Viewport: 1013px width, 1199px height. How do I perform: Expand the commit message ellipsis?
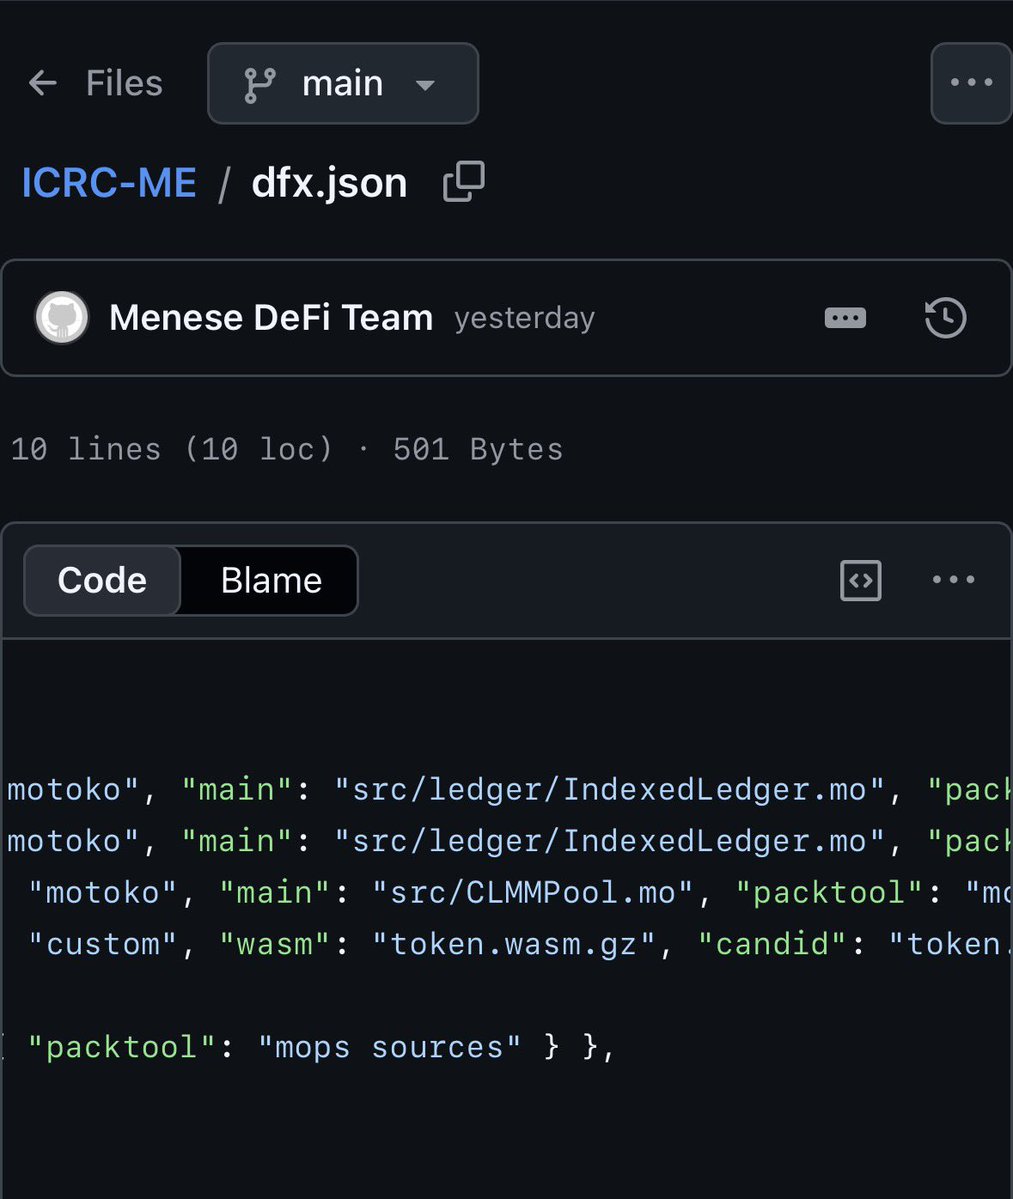point(845,318)
